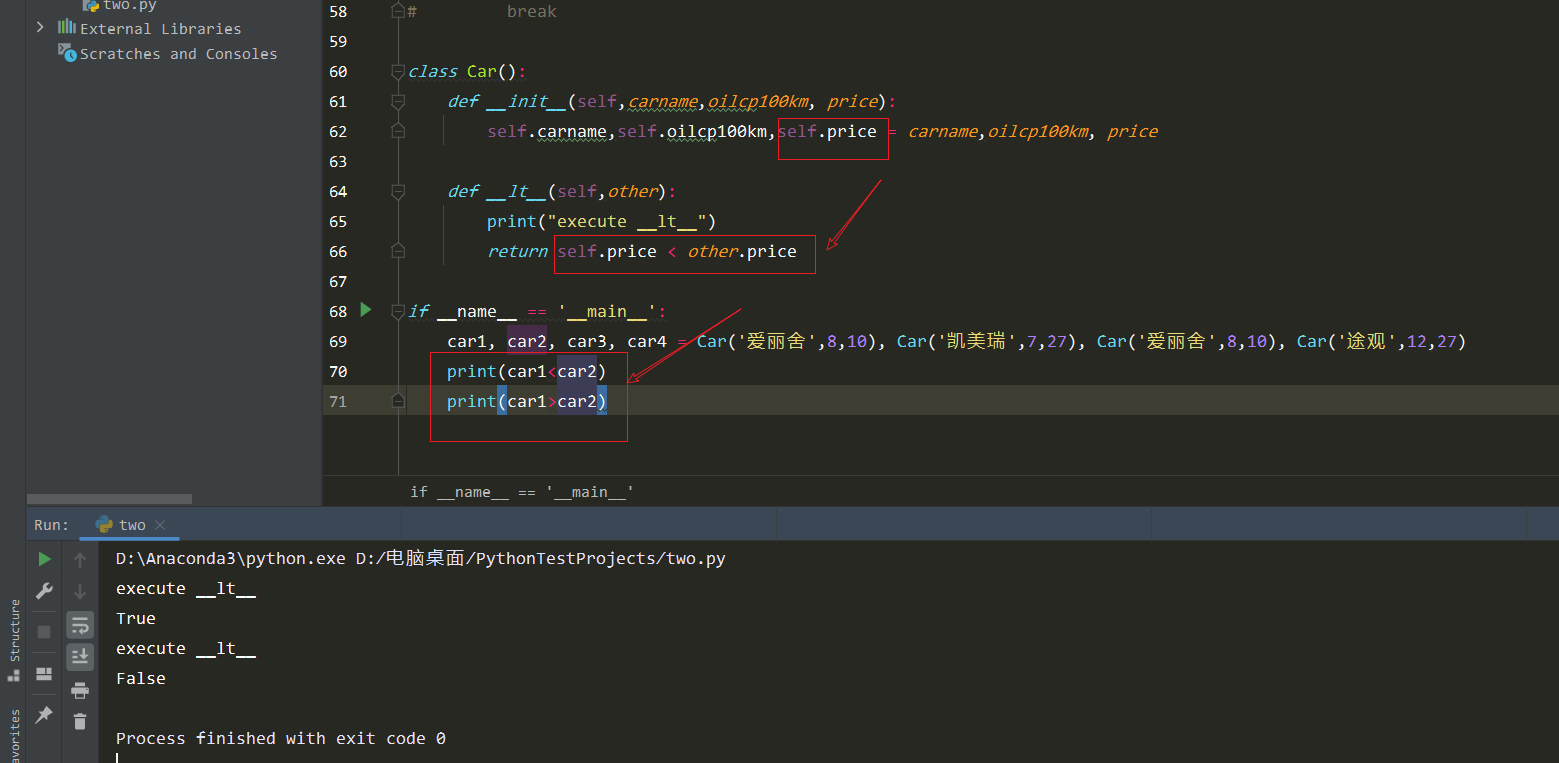The image size is (1559, 763).
Task: Click the 'Run:' panel label
Action: tap(52, 525)
